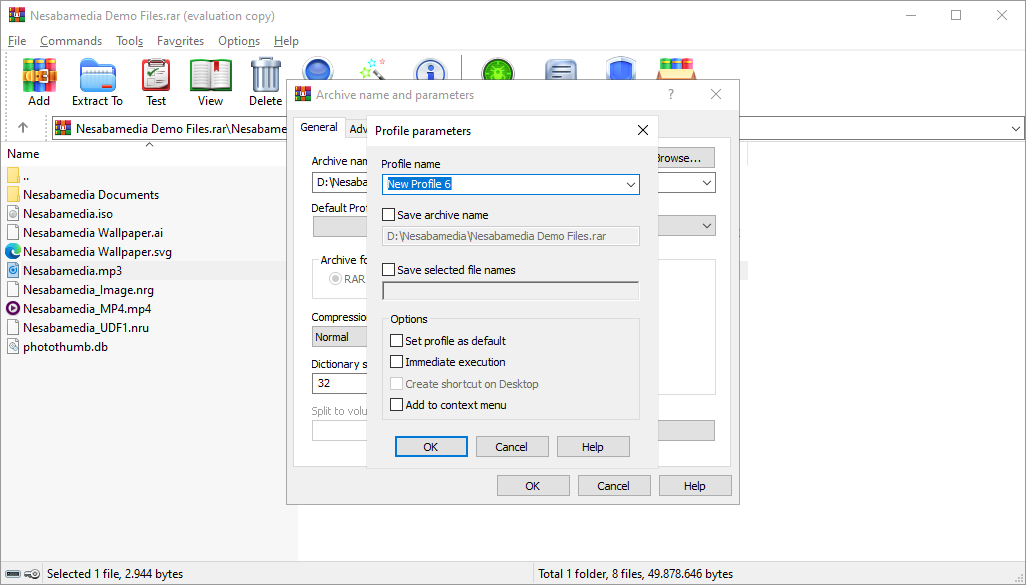Open the address bar path dropdown
Image resolution: width=1026 pixels, height=585 pixels.
coord(1015,128)
